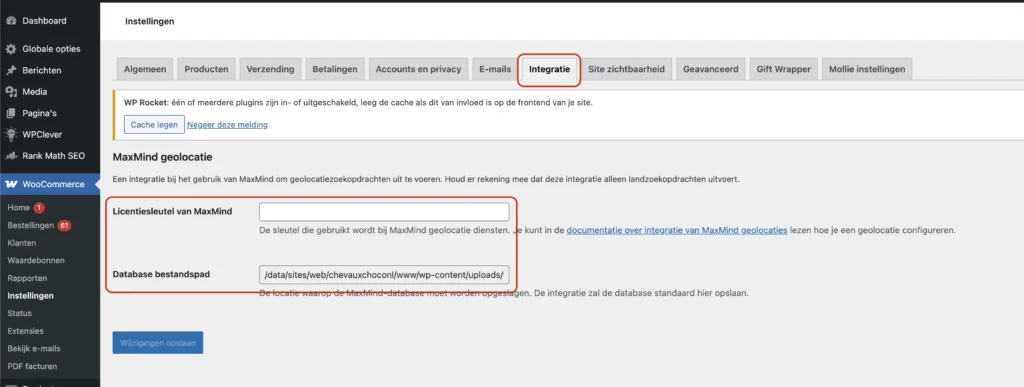Open Globale opties menu item
Screen dimensions: 1024x387
click(50, 49)
